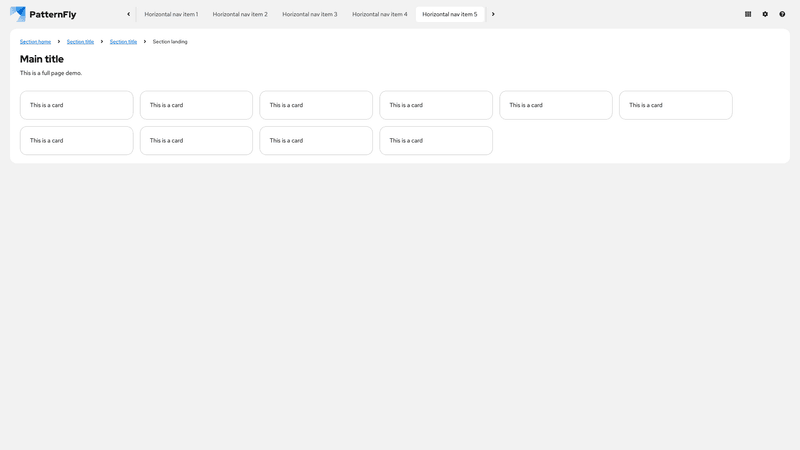Open settings via the gear icon
The image size is (800, 450).
[765, 14]
